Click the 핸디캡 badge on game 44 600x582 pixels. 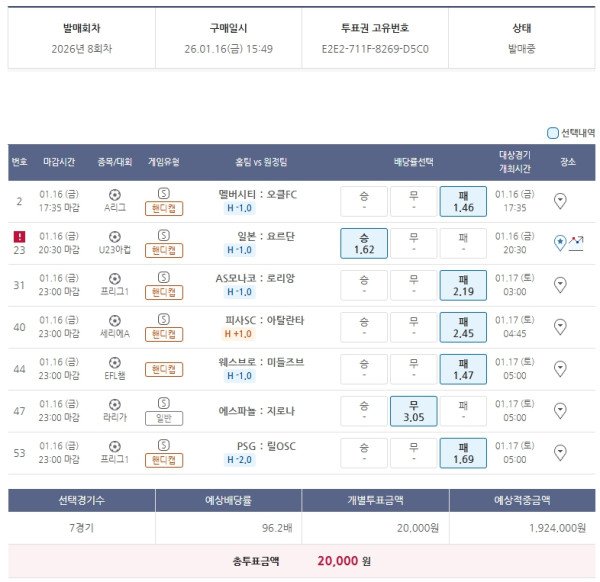[x=164, y=369]
